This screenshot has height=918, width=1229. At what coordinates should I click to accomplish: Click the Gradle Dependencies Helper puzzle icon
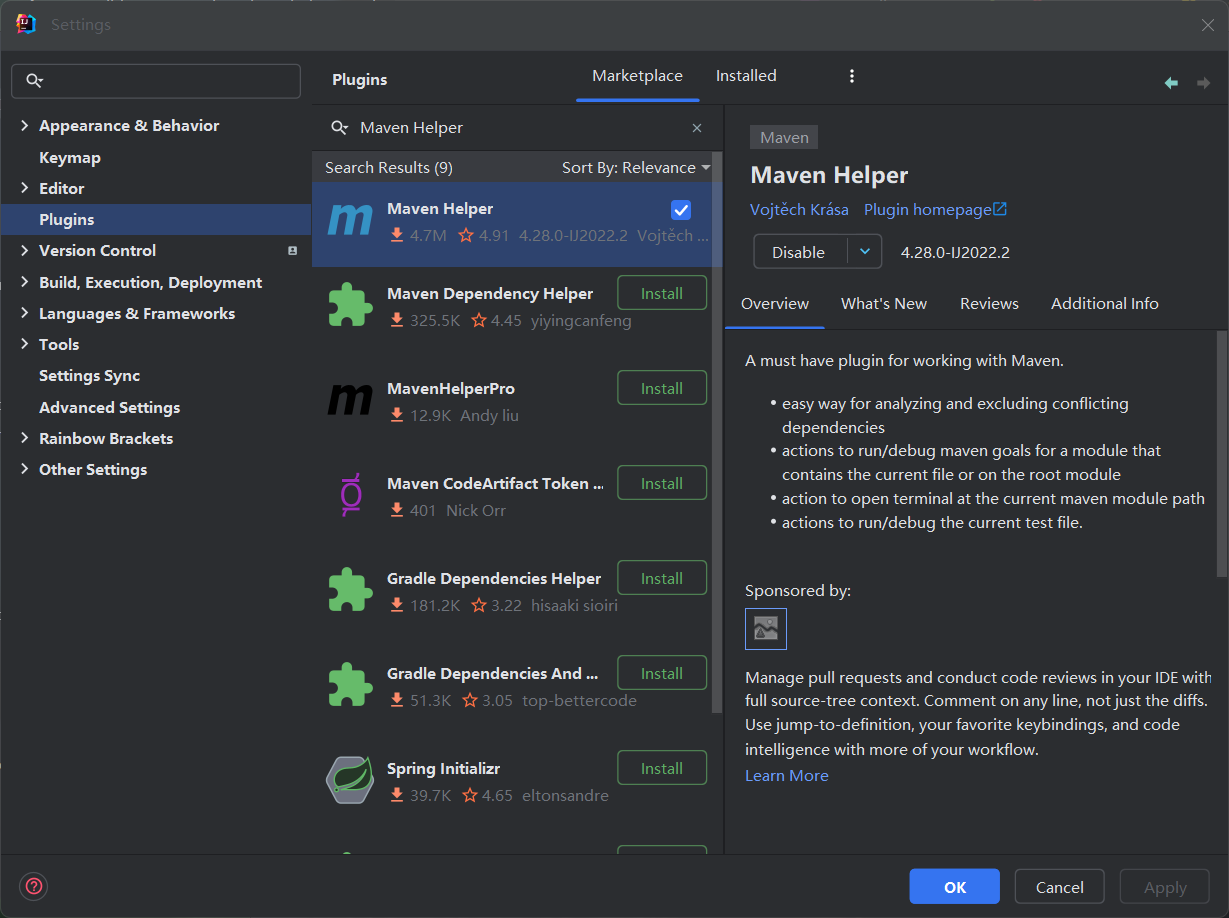[350, 590]
